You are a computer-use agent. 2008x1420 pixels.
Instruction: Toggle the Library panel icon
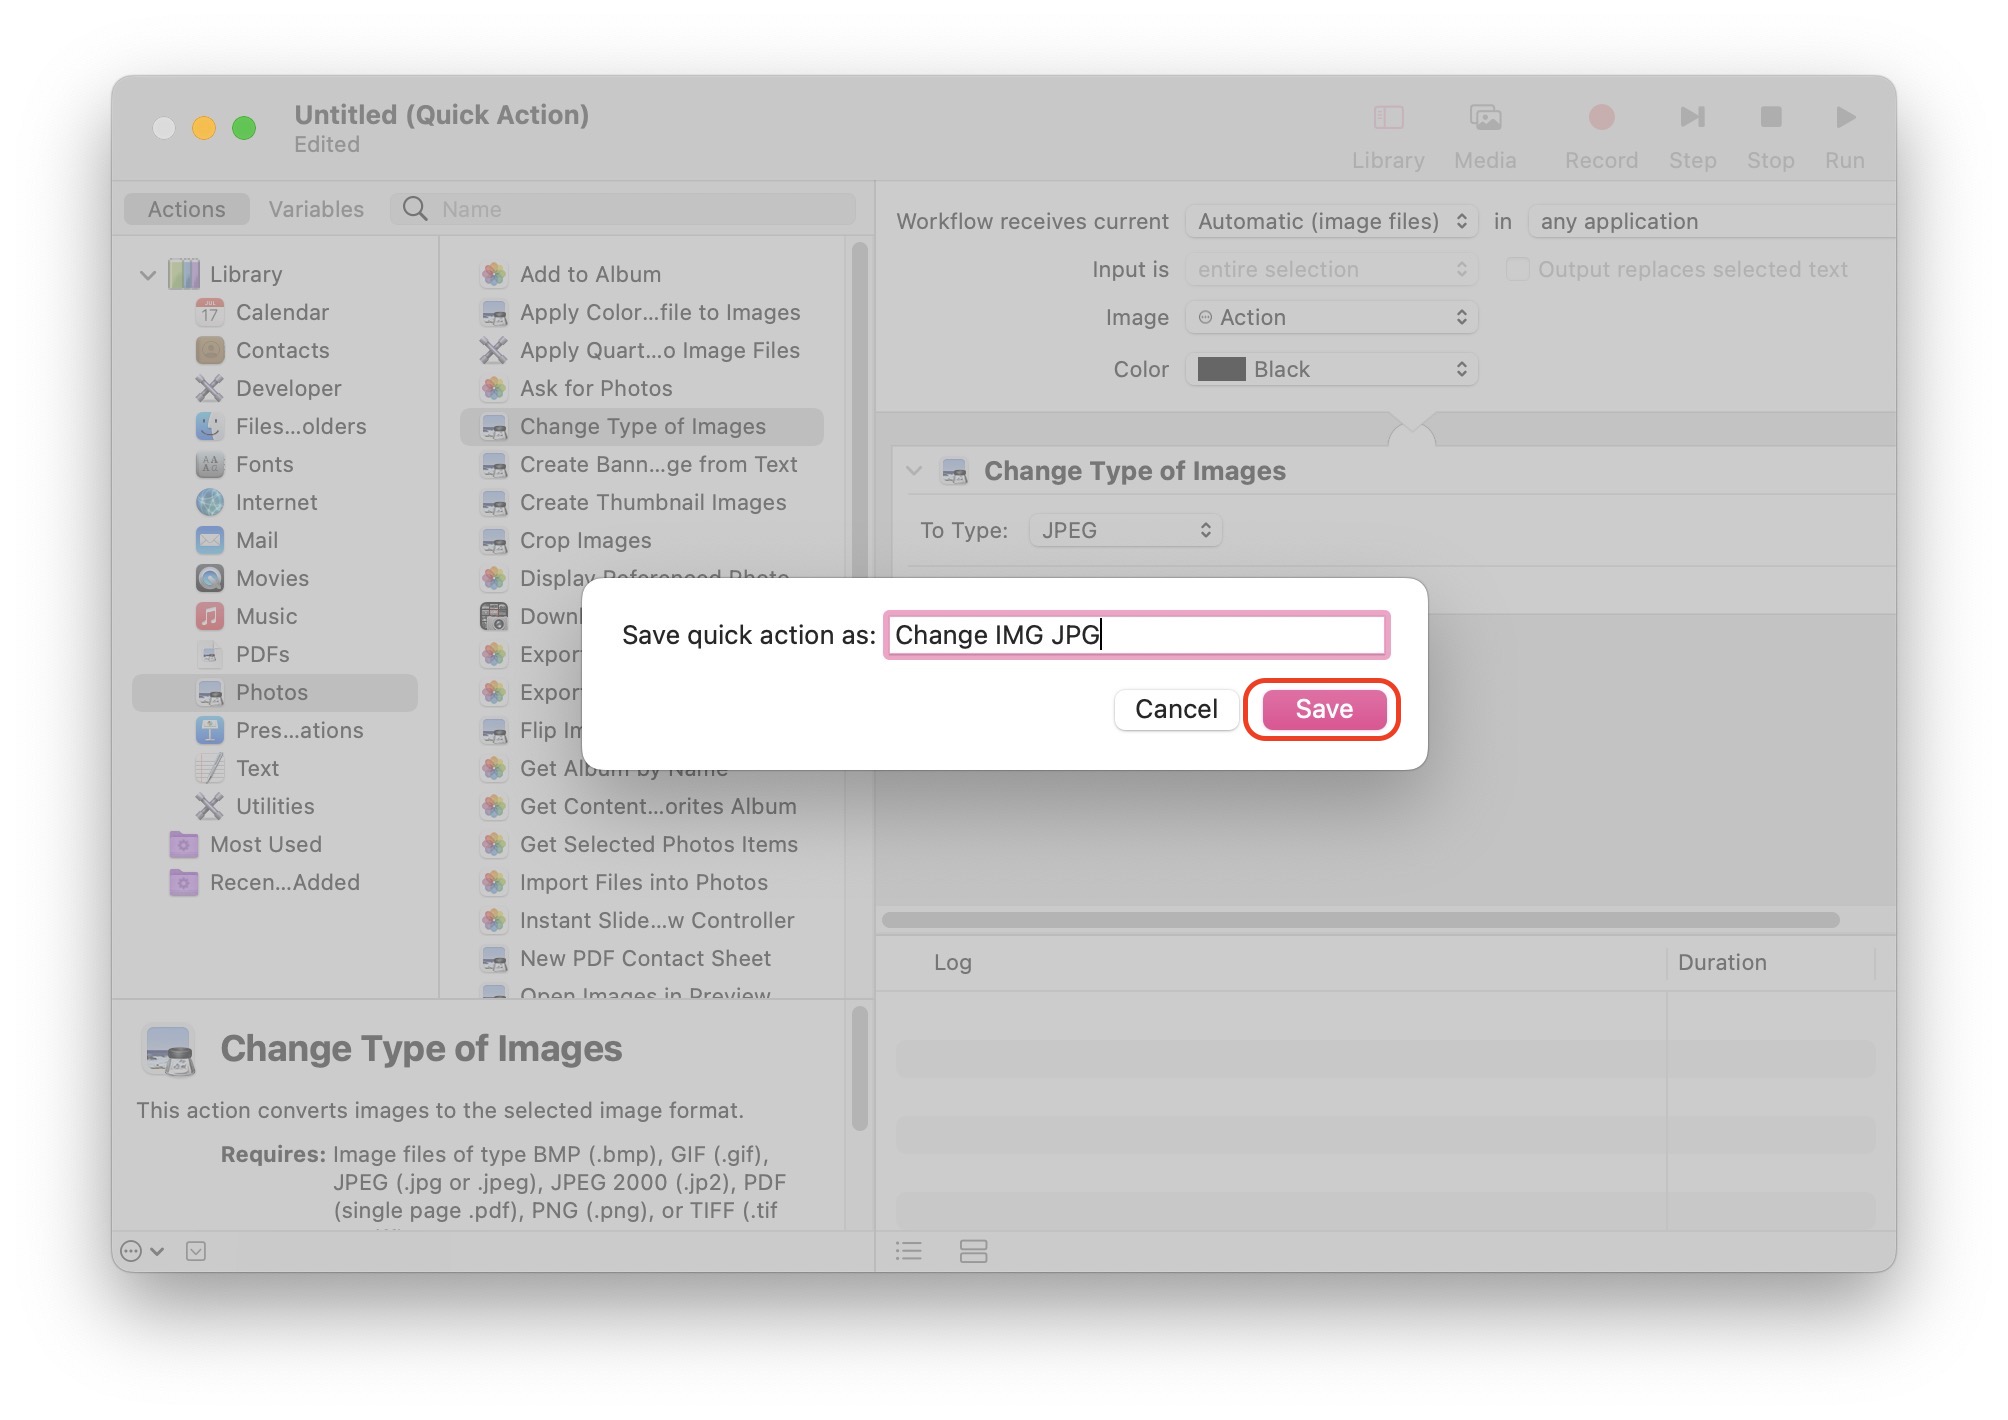(x=1388, y=118)
